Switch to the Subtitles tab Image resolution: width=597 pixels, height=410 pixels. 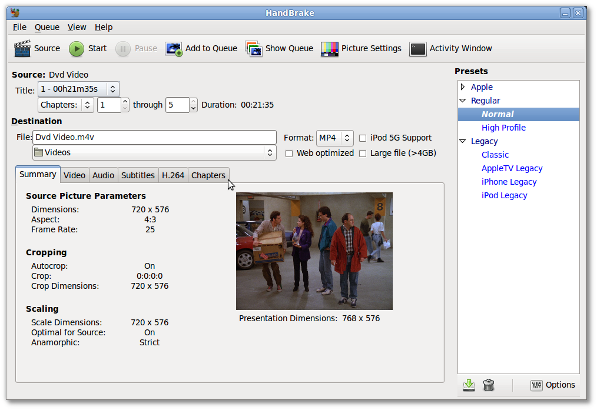[138, 175]
